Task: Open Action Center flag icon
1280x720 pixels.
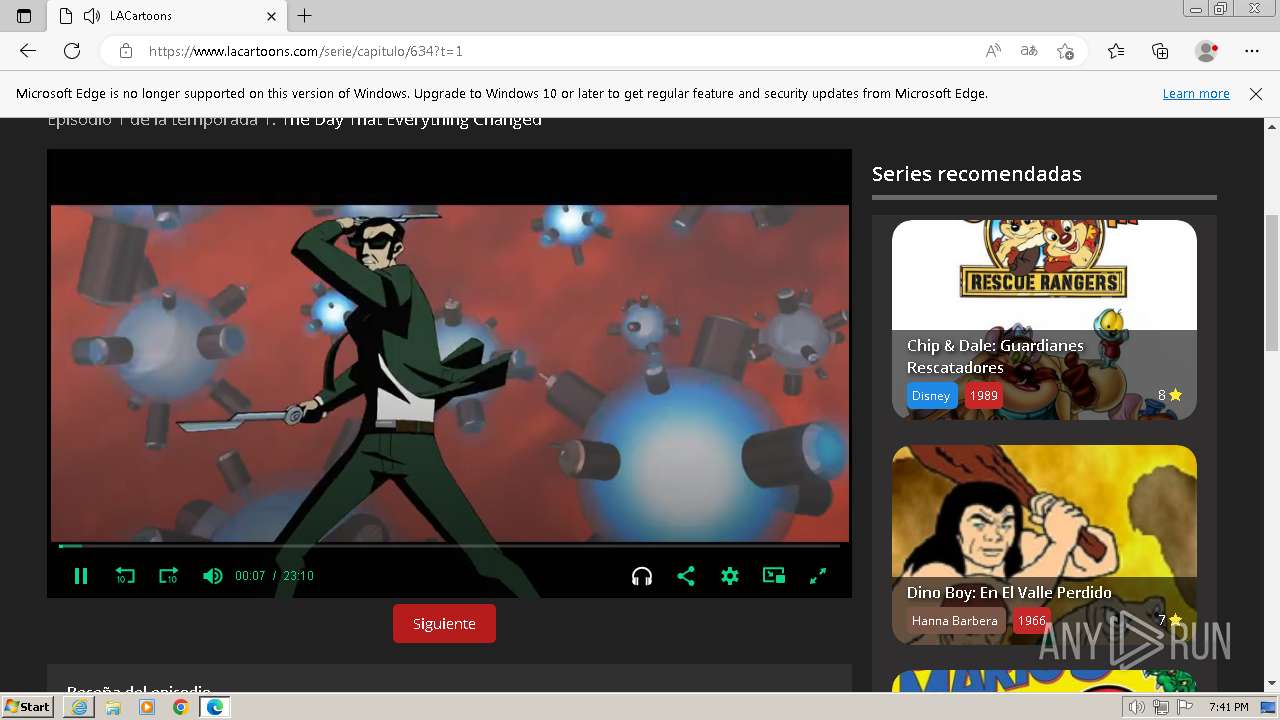Action: point(1185,707)
